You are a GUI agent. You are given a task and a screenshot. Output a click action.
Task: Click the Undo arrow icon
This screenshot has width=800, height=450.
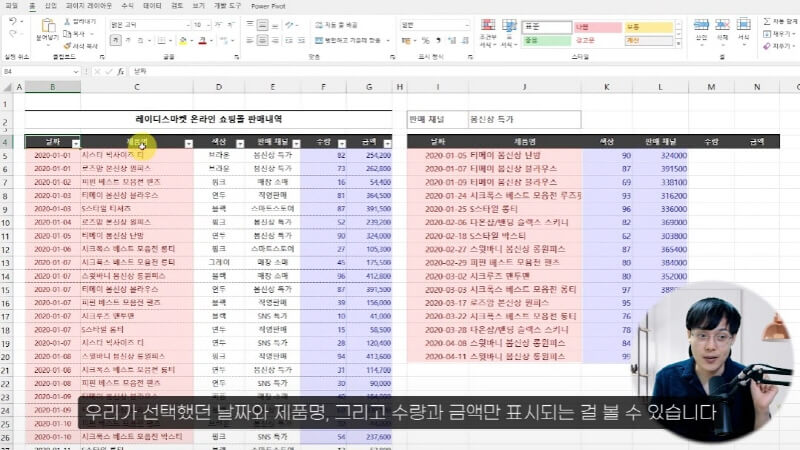click(13, 21)
